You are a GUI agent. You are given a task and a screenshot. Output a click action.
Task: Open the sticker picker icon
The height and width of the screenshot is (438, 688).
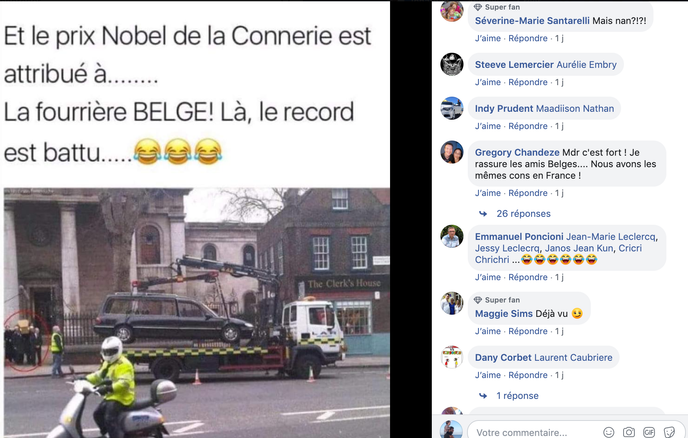click(x=669, y=432)
